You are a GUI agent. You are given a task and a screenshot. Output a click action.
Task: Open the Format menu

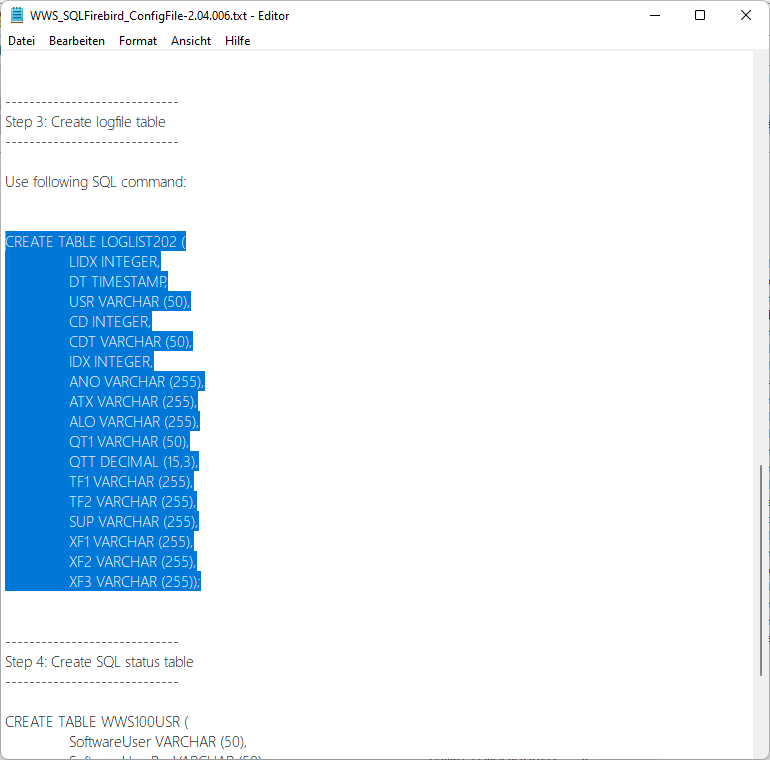(x=138, y=41)
